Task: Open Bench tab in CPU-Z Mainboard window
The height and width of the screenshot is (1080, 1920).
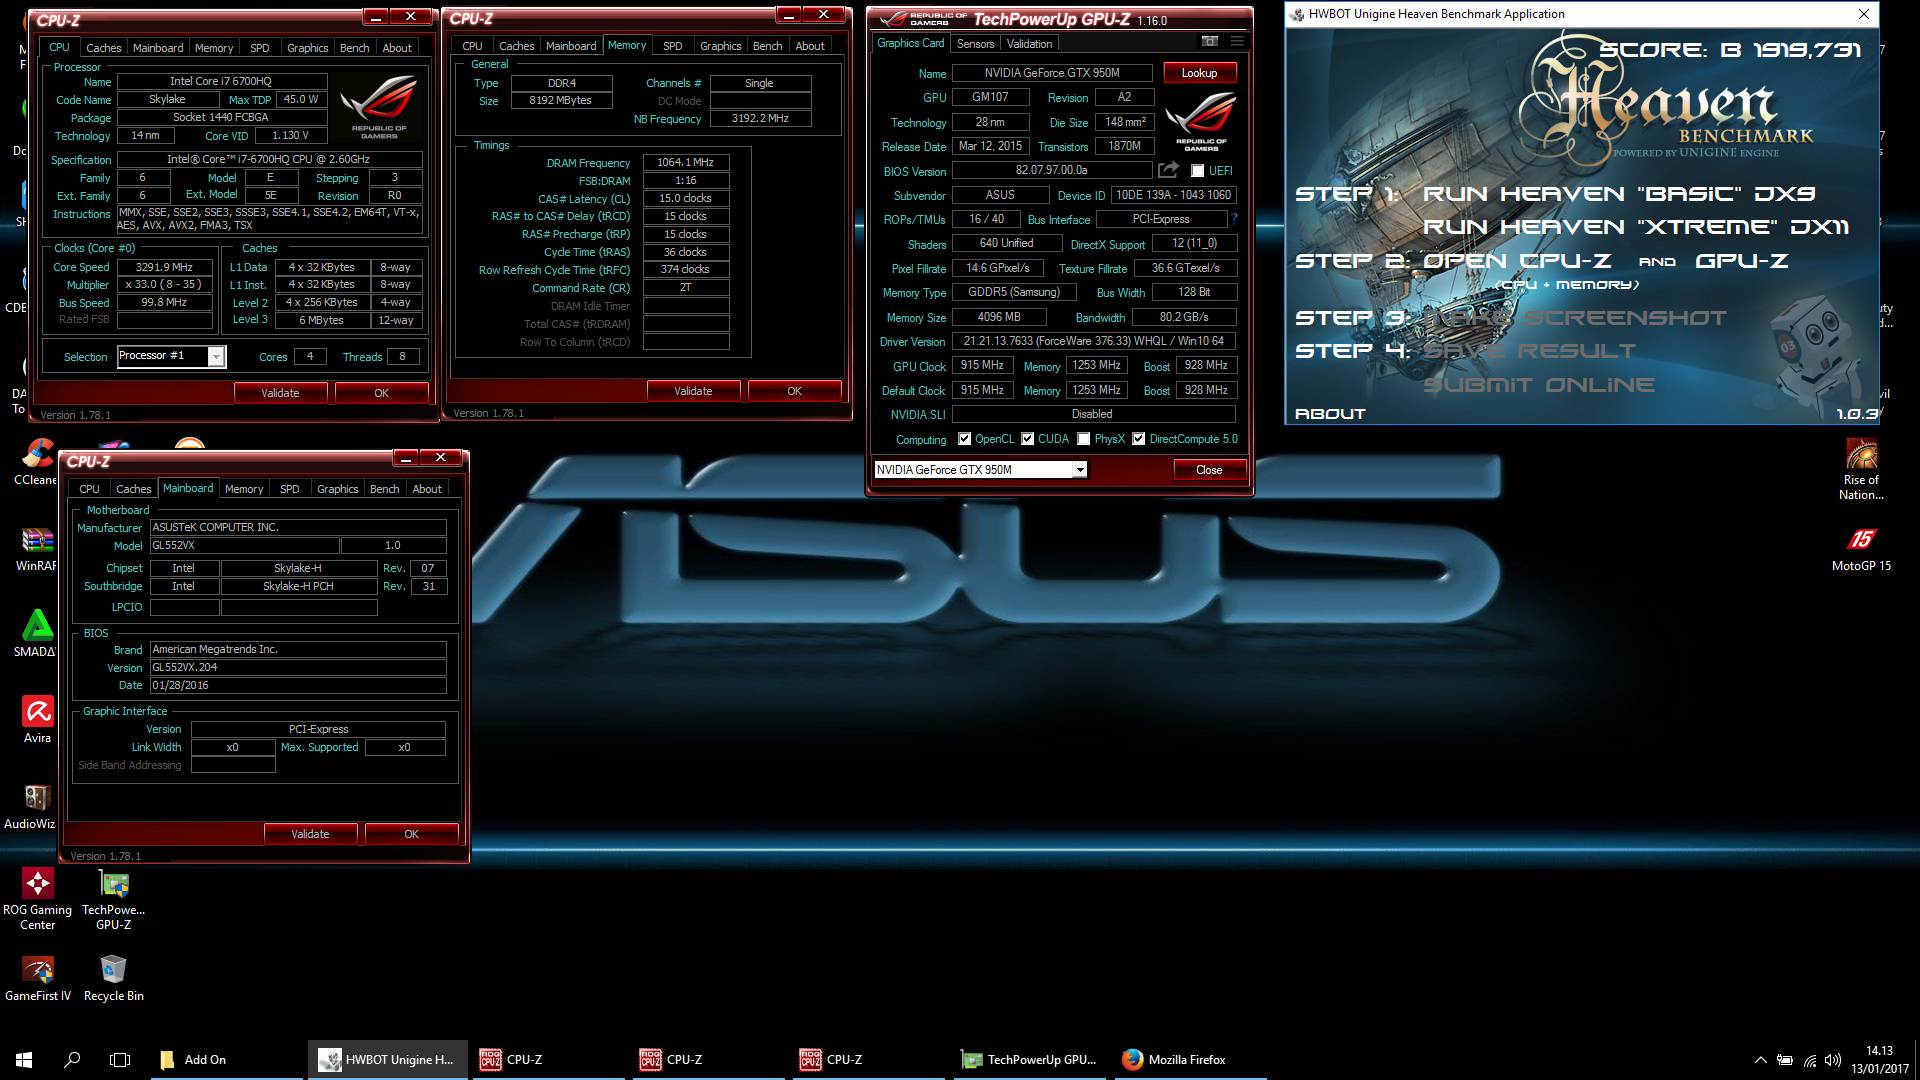Action: coord(384,489)
